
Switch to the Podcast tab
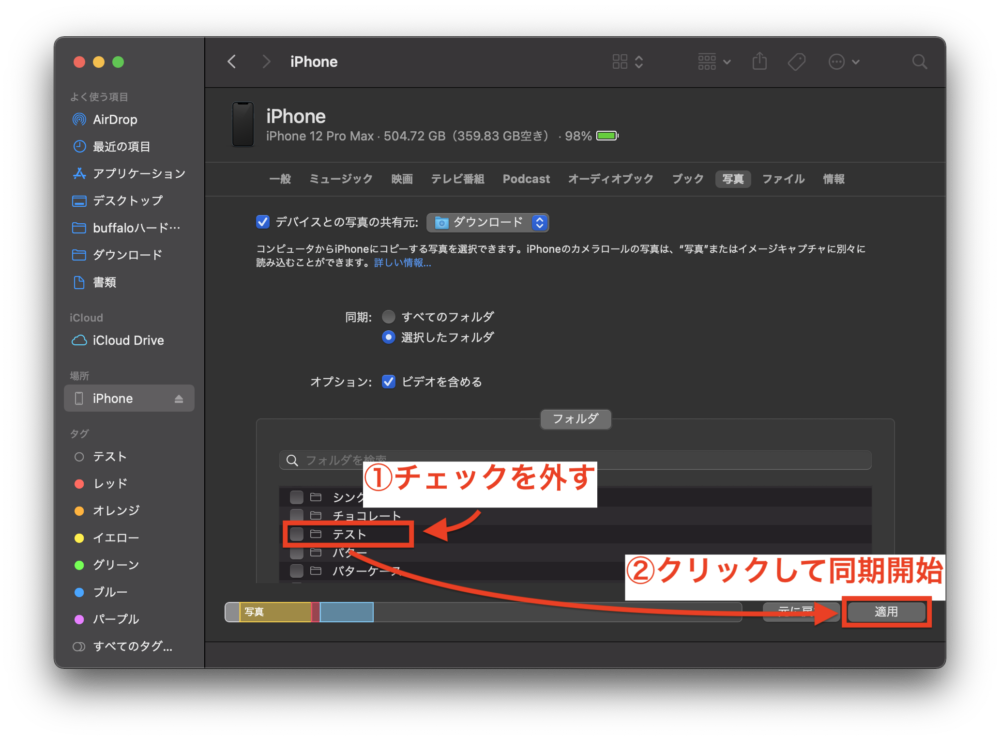pyautogui.click(x=526, y=179)
